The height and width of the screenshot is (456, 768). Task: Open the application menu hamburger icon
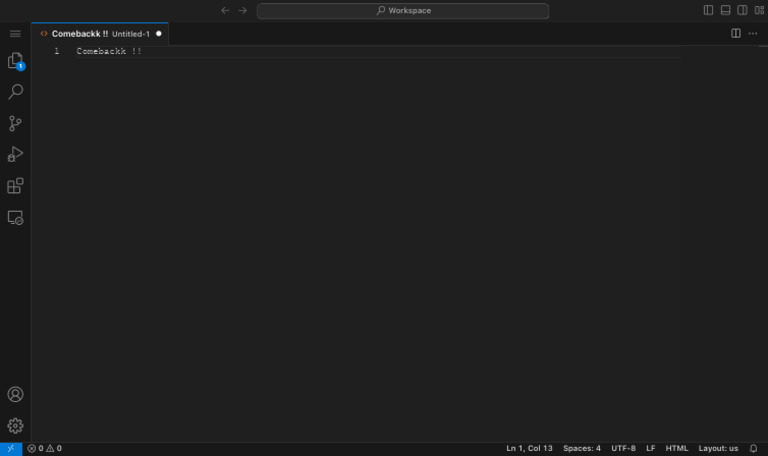[x=15, y=34]
